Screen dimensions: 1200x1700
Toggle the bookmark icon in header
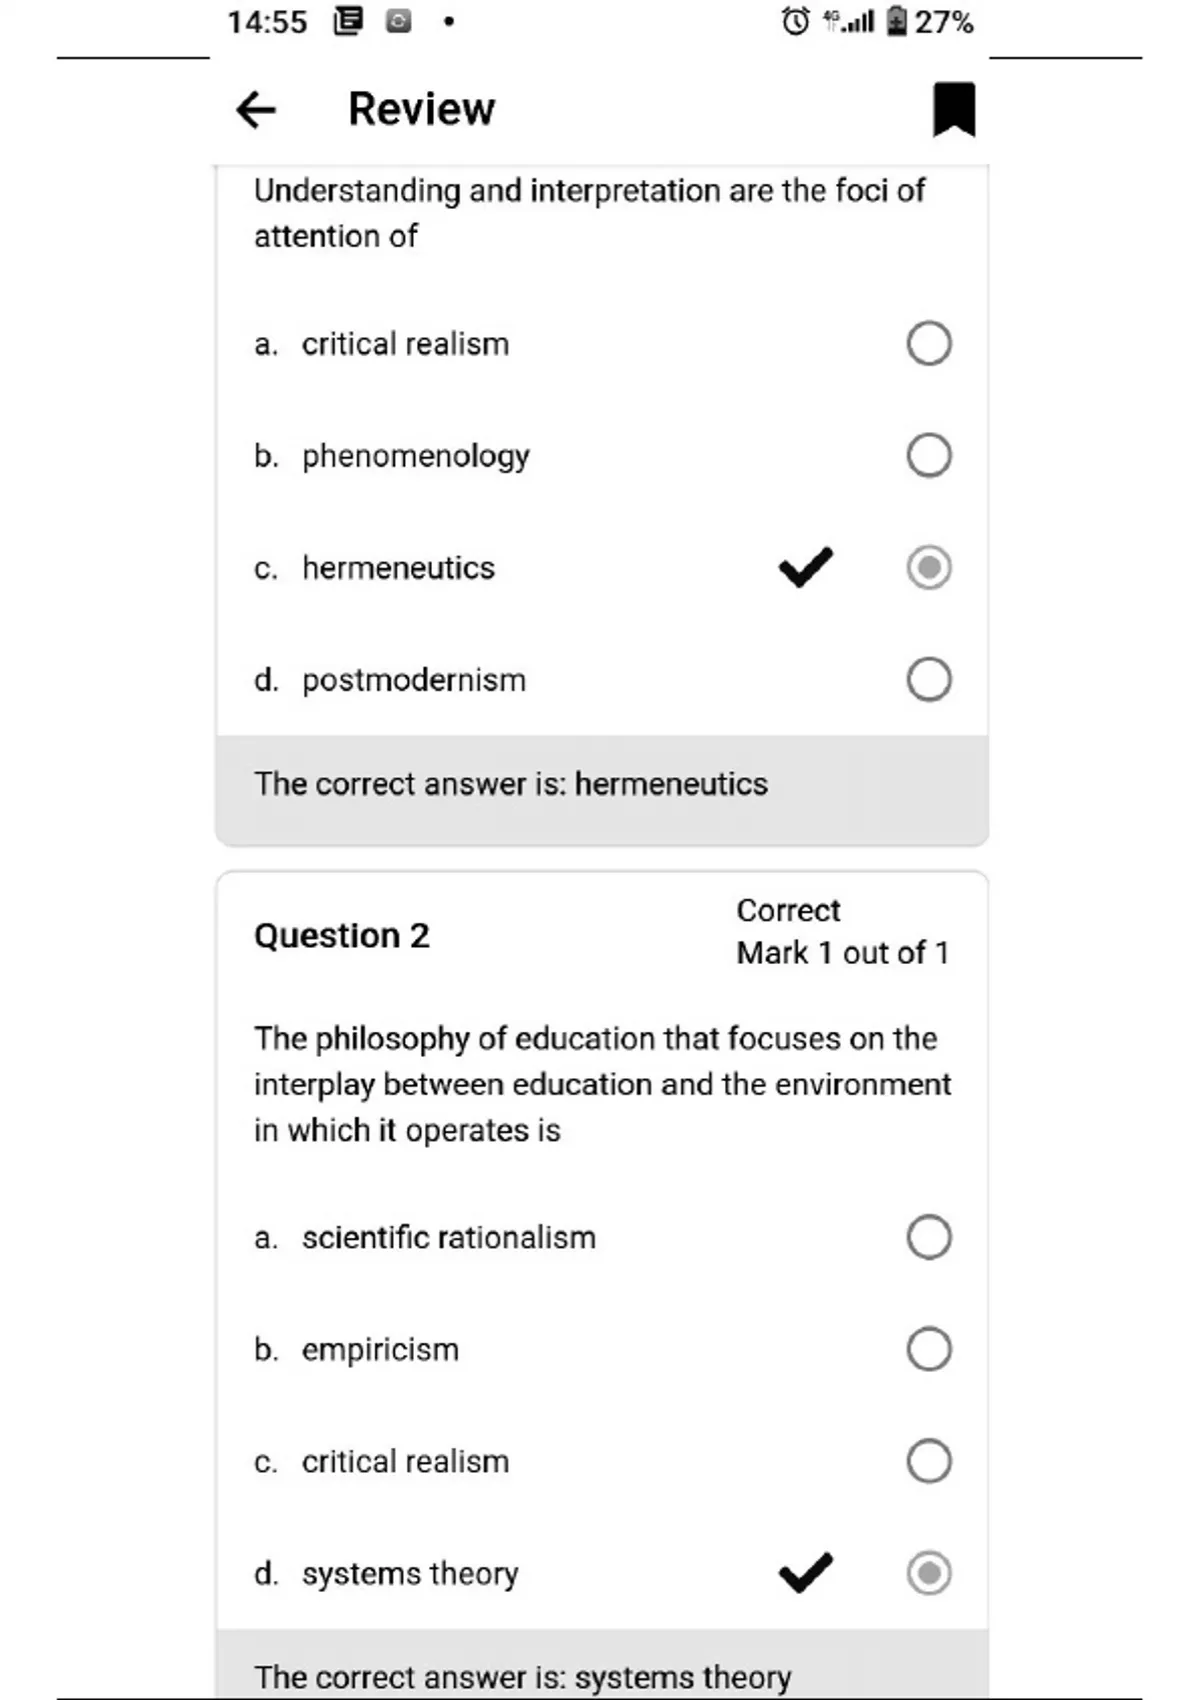click(953, 109)
